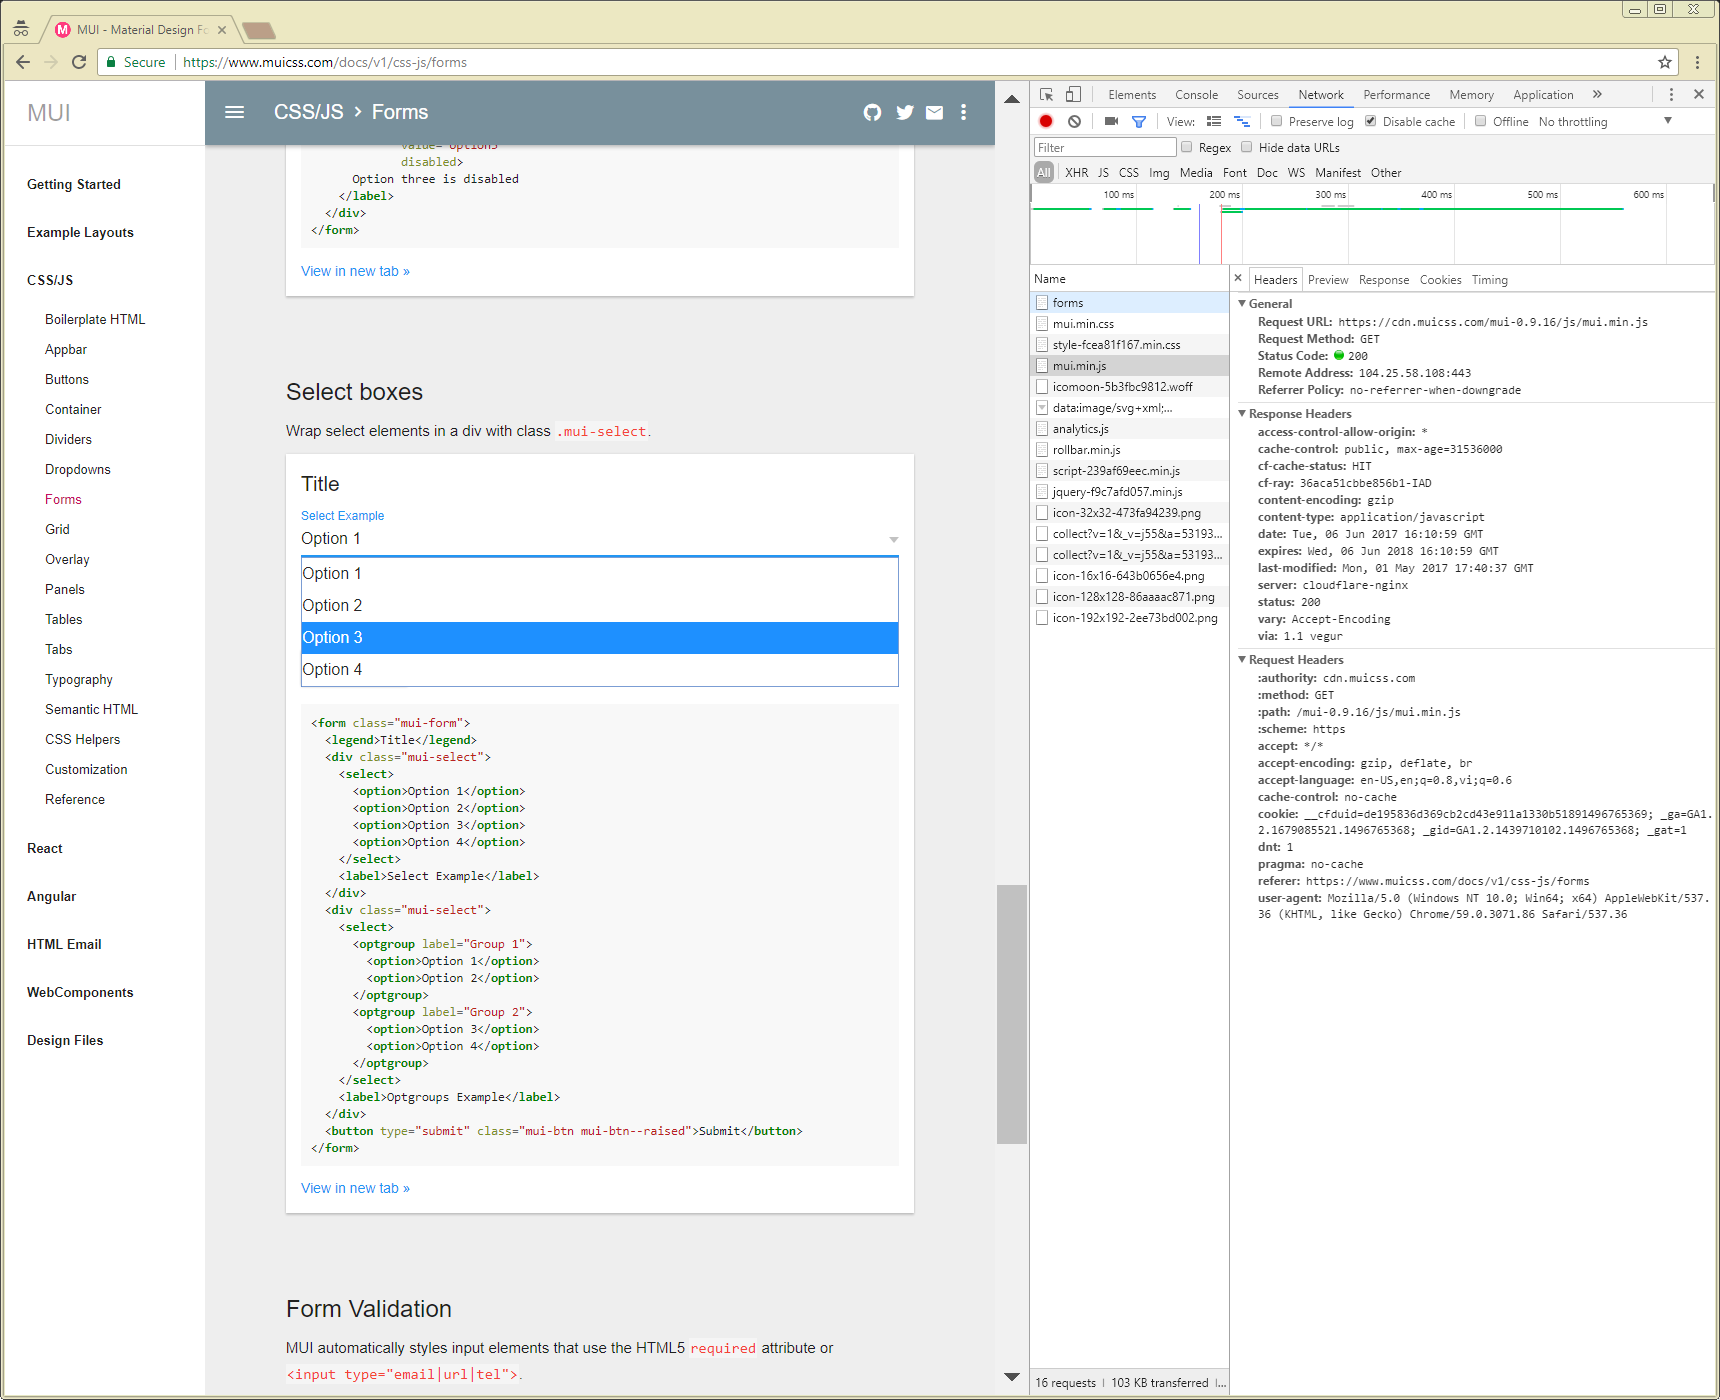Switch to the Console tab
This screenshot has width=1720, height=1400.
tap(1196, 94)
